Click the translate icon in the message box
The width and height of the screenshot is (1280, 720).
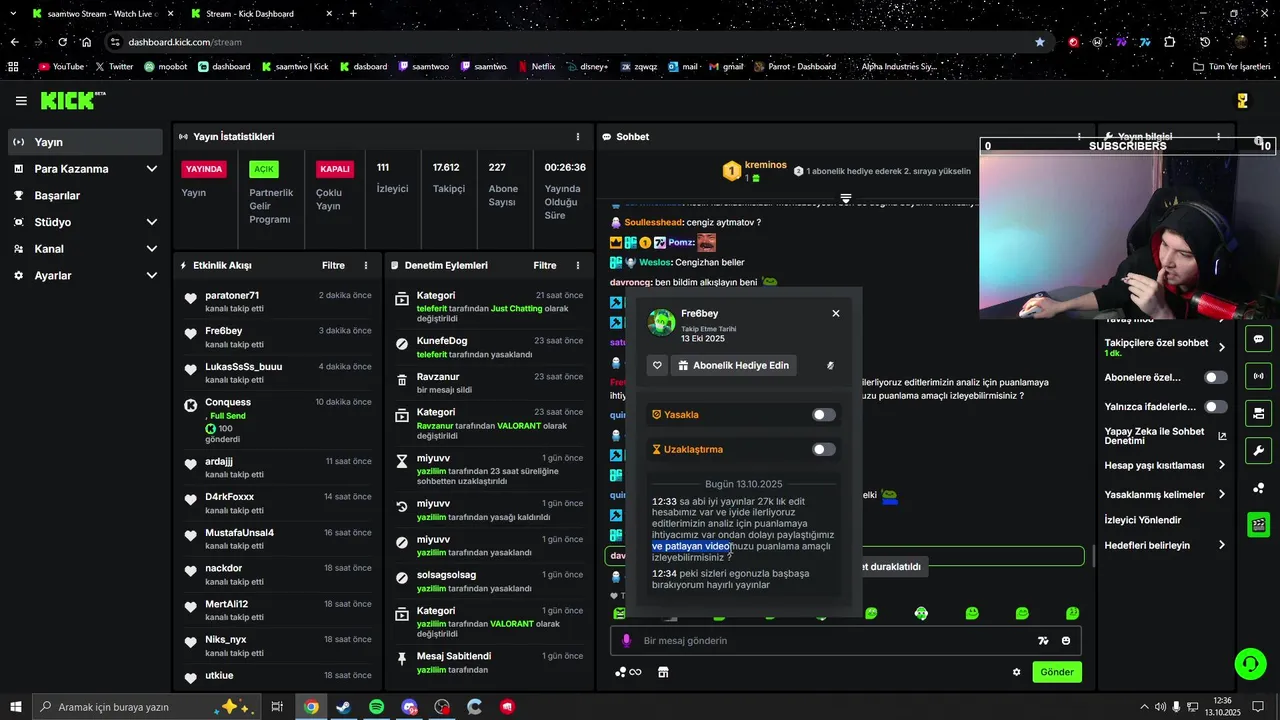pyautogui.click(x=1043, y=641)
